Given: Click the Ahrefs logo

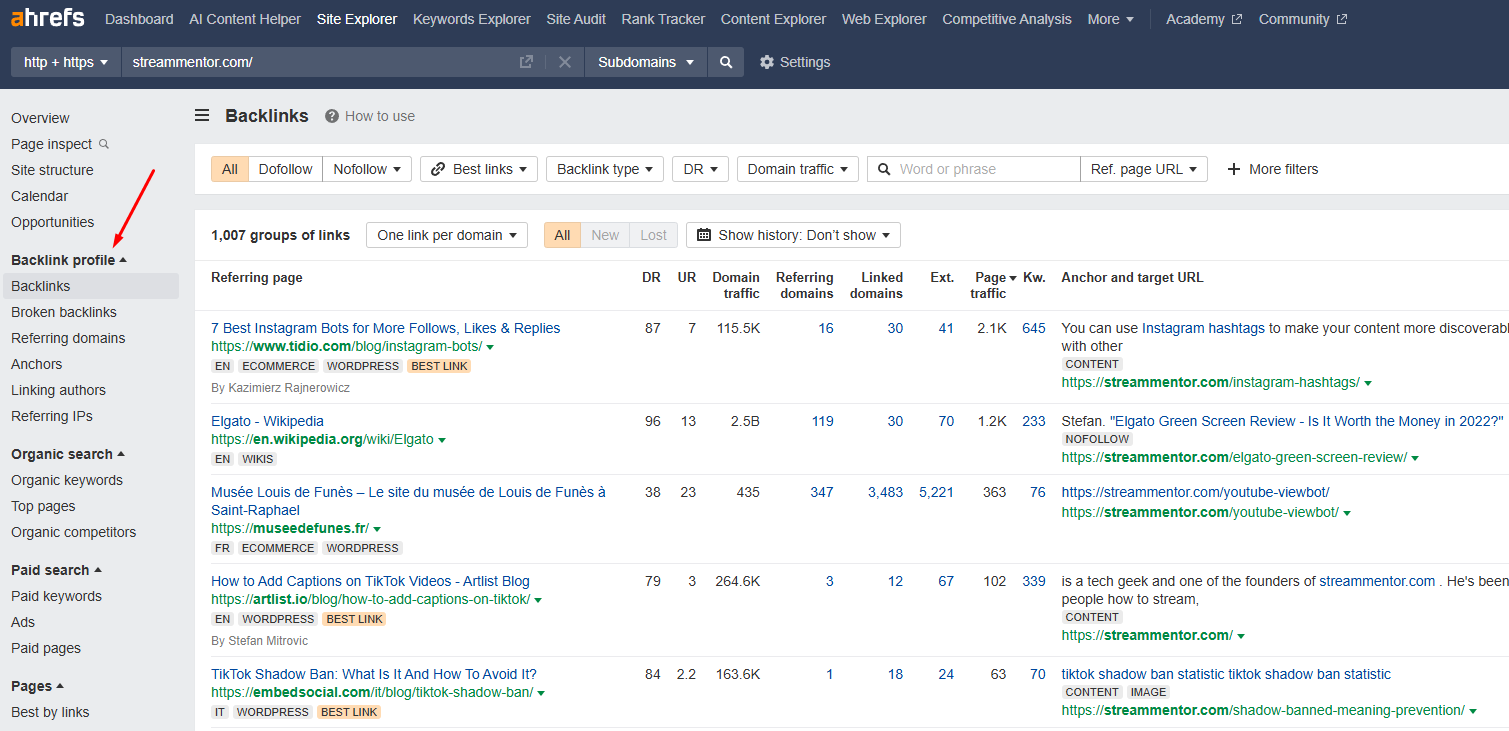Looking at the screenshot, I should click(x=47, y=18).
